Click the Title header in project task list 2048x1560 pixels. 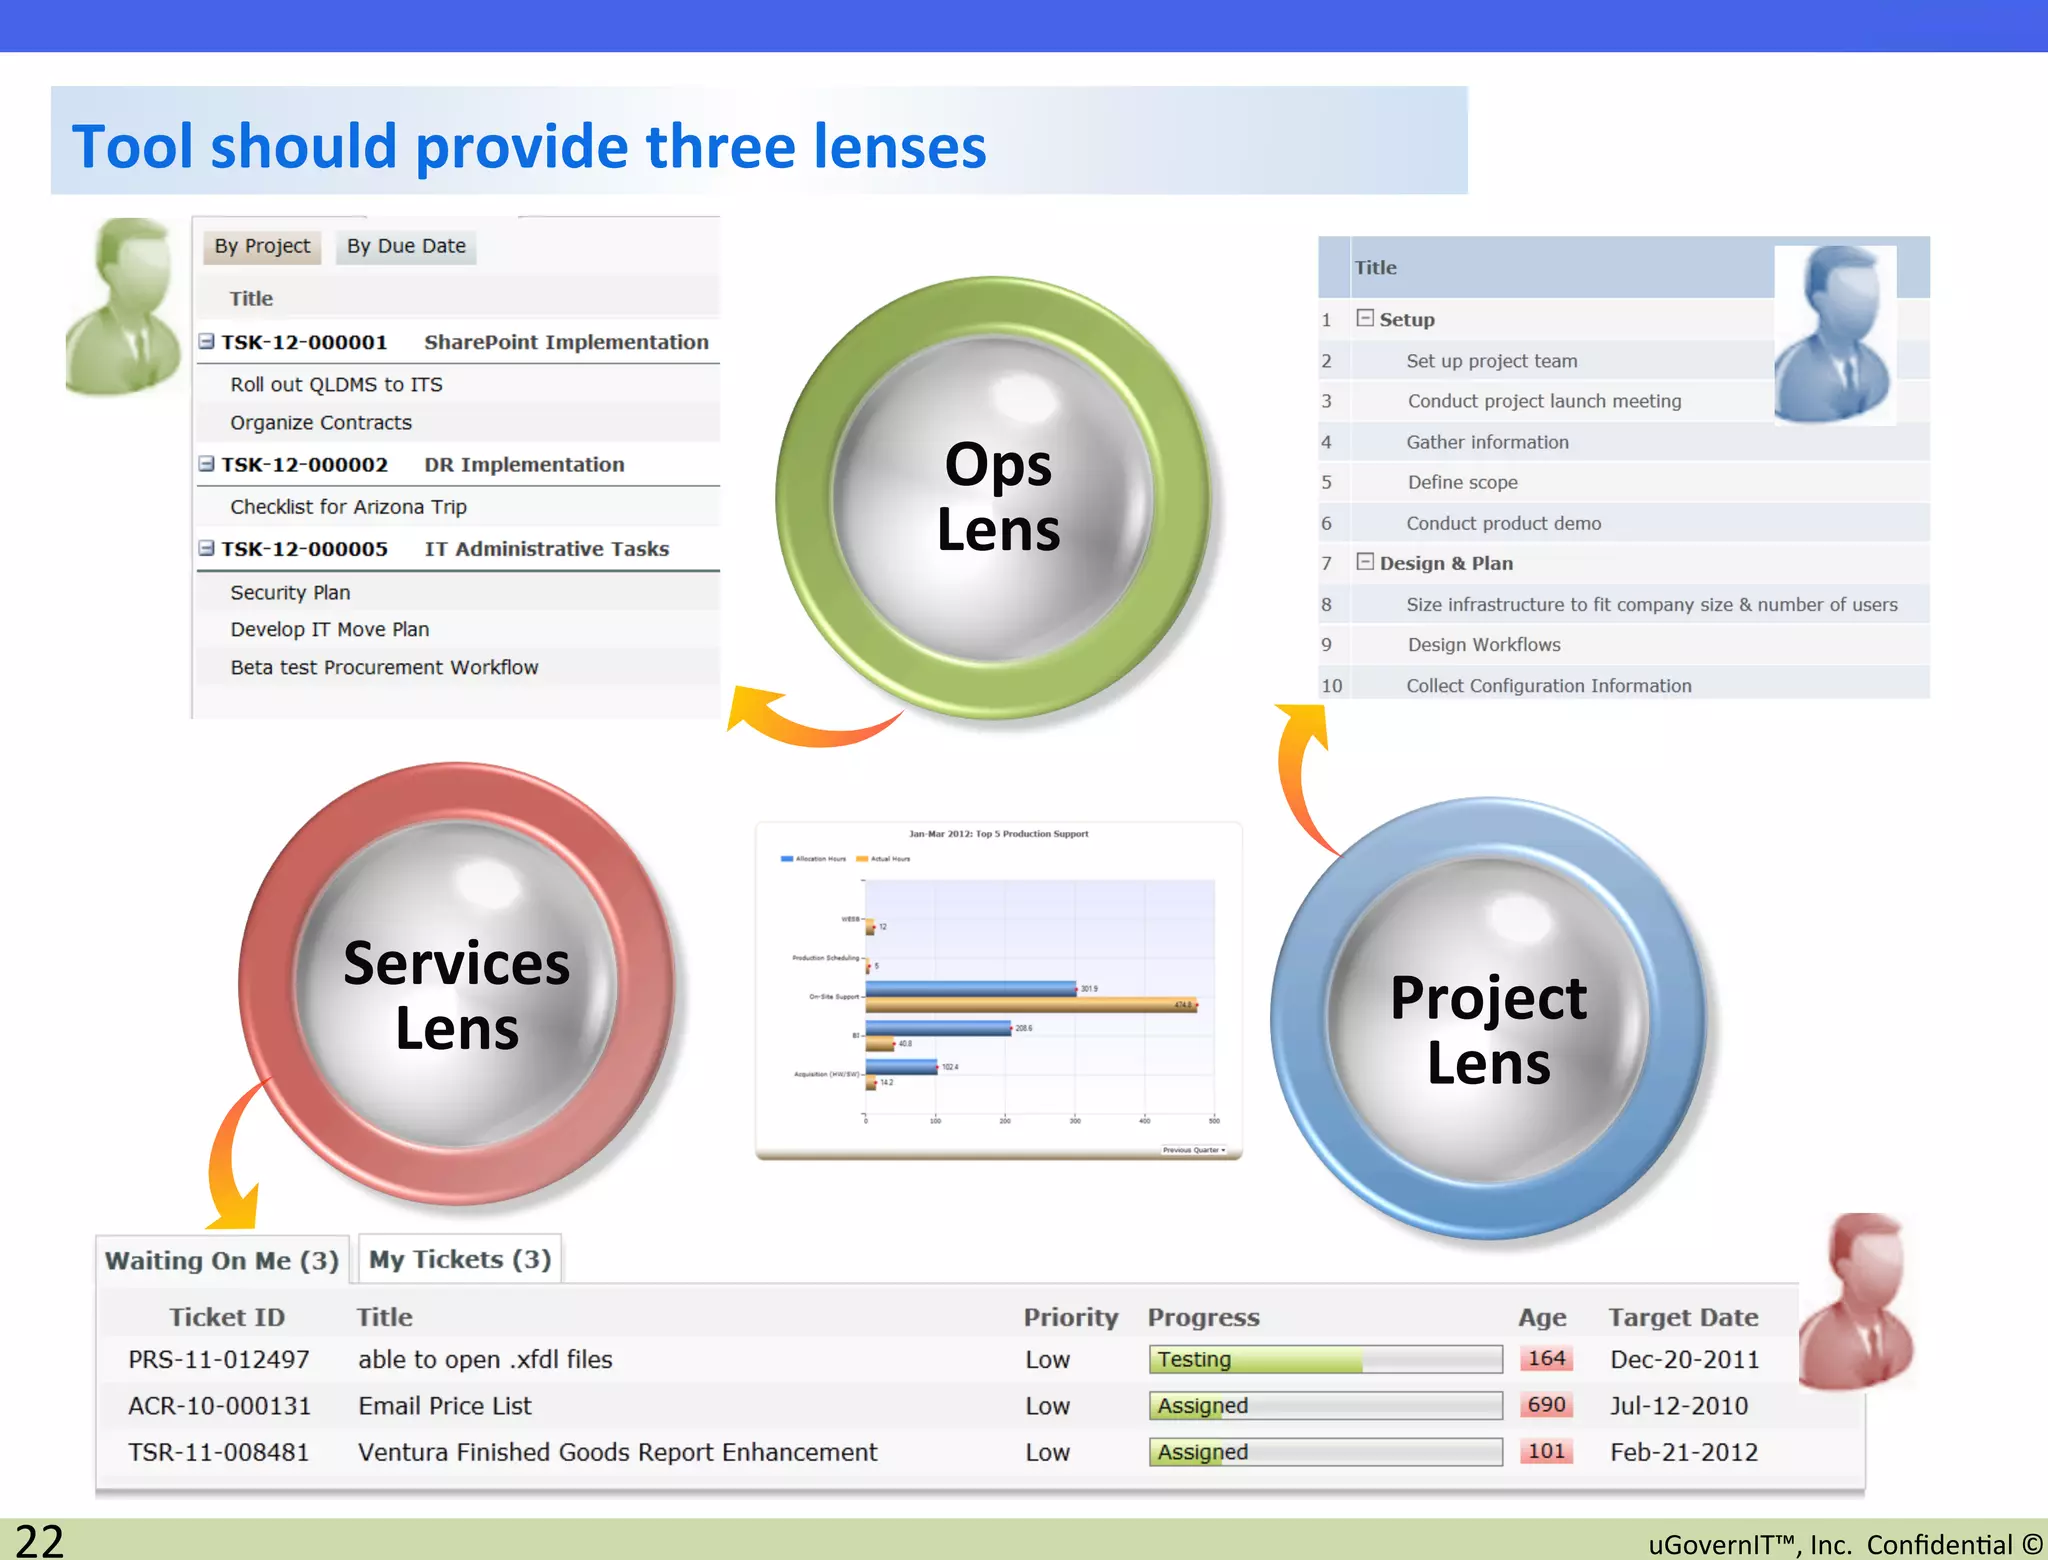tap(1375, 267)
